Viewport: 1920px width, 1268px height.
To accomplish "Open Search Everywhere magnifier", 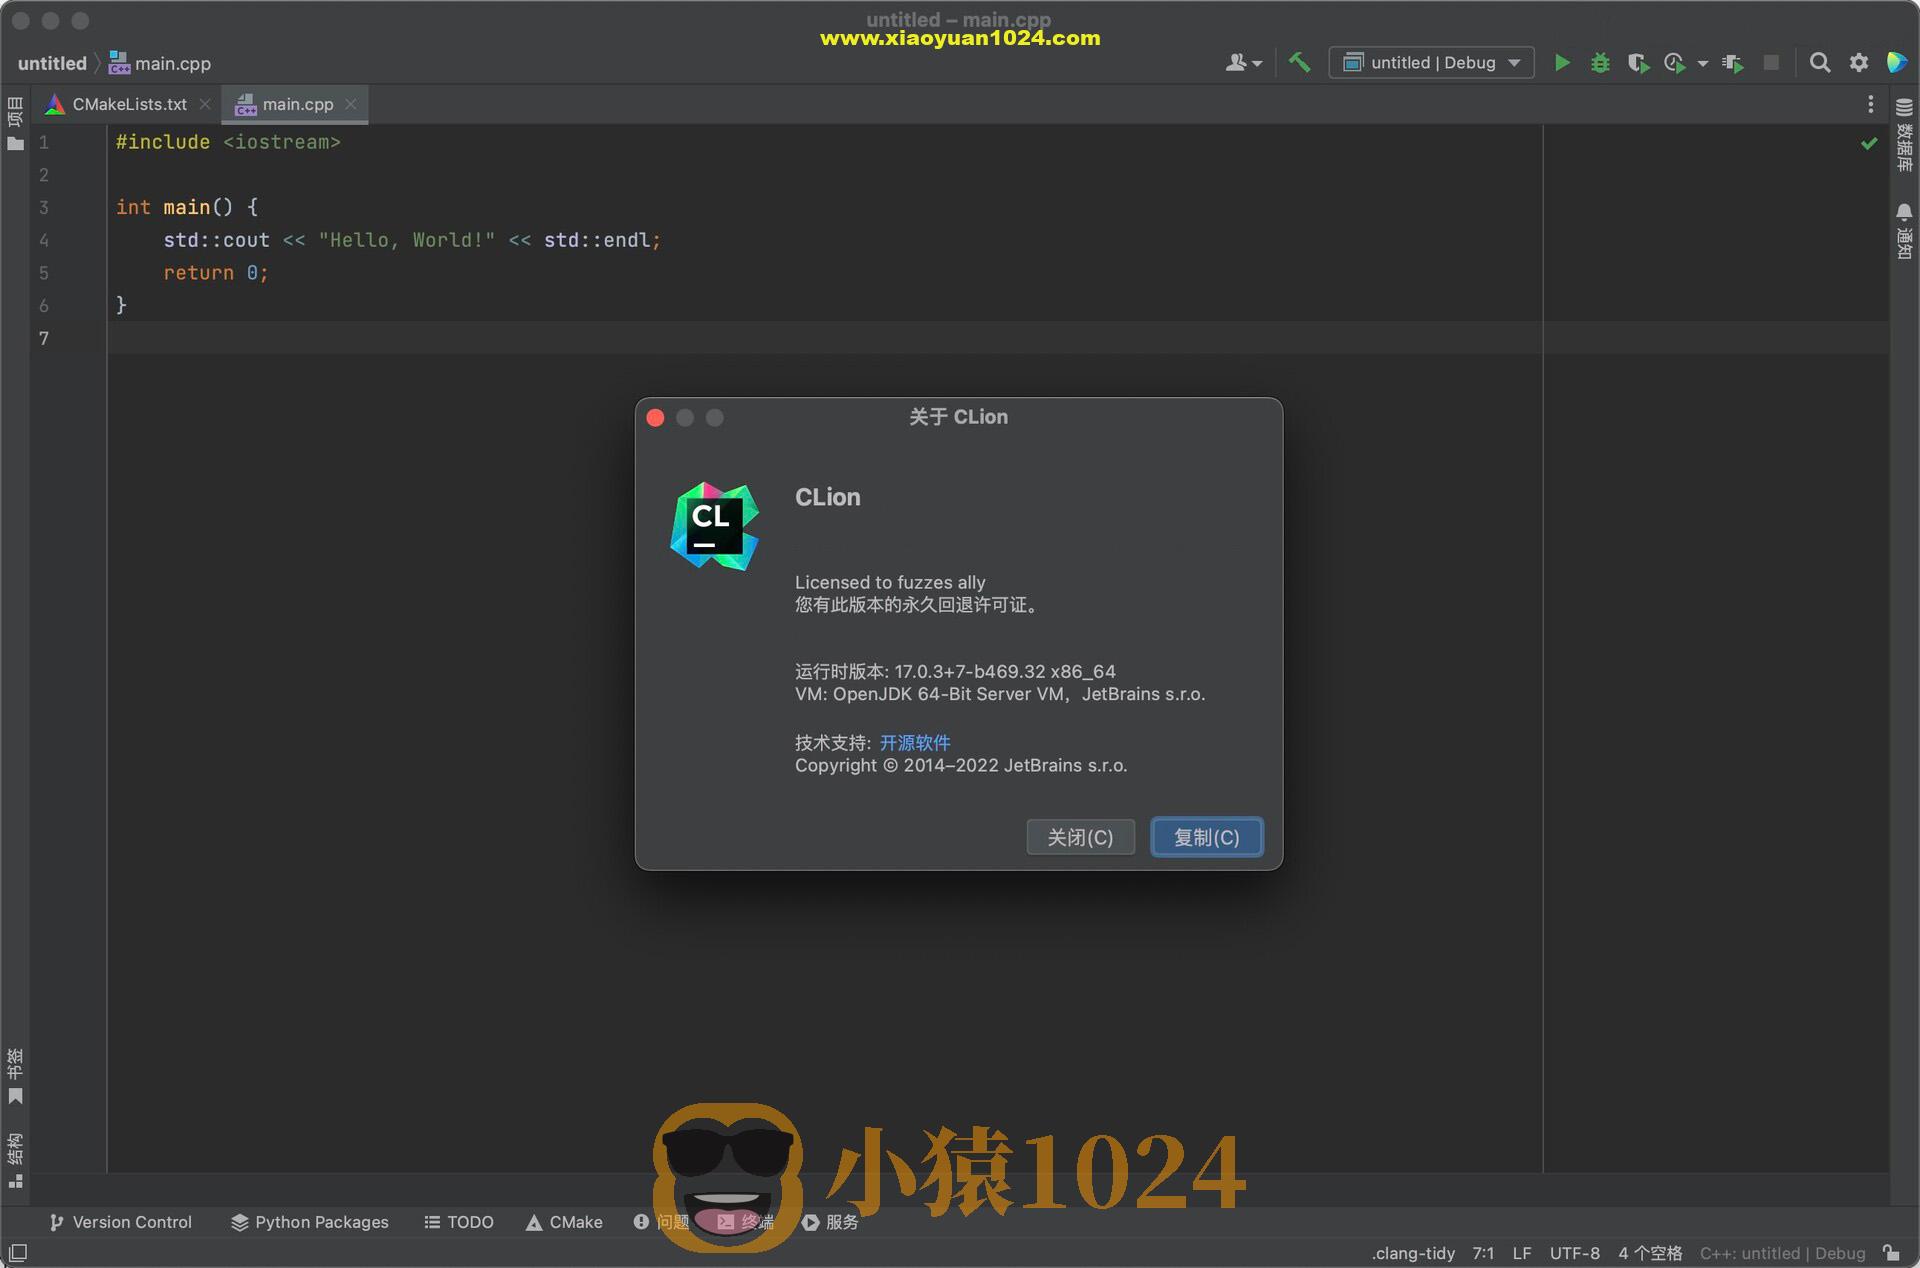I will [x=1819, y=62].
